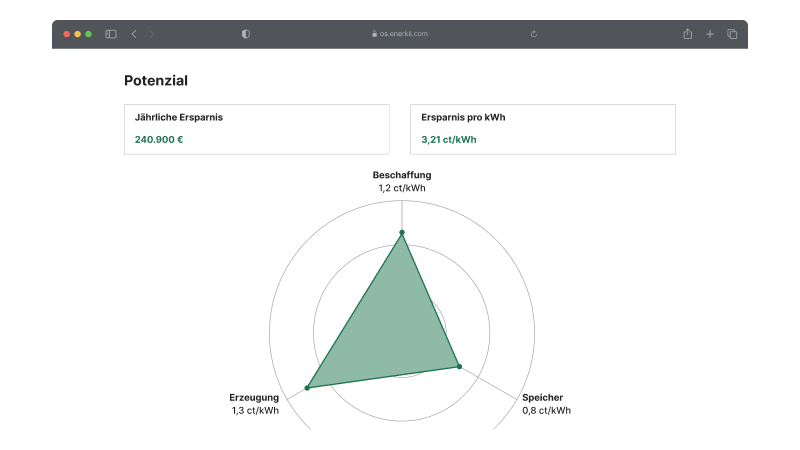Open a new tab with the plus icon
The height and width of the screenshot is (450, 800).
click(x=710, y=34)
